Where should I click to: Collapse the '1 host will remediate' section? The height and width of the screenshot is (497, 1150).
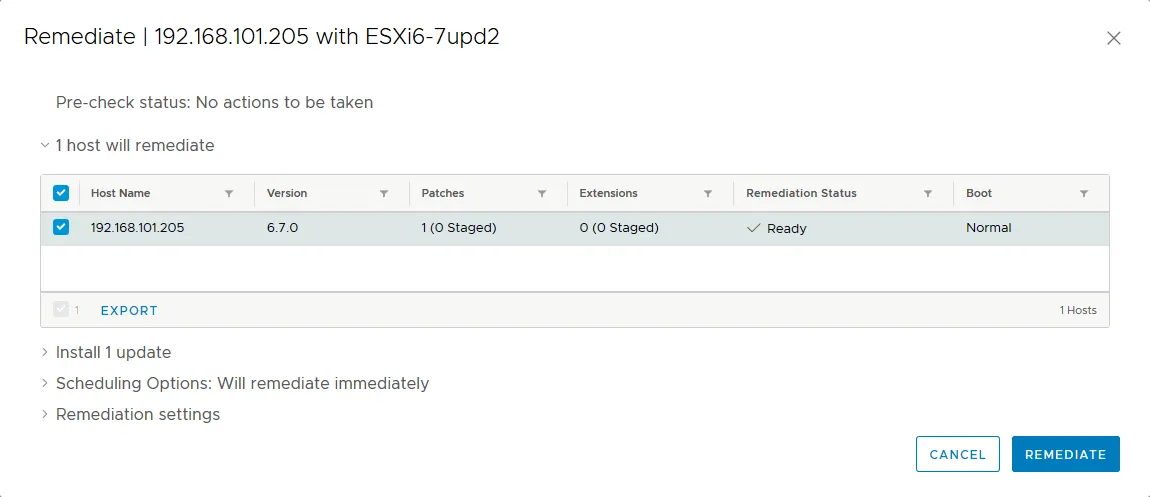pos(45,145)
